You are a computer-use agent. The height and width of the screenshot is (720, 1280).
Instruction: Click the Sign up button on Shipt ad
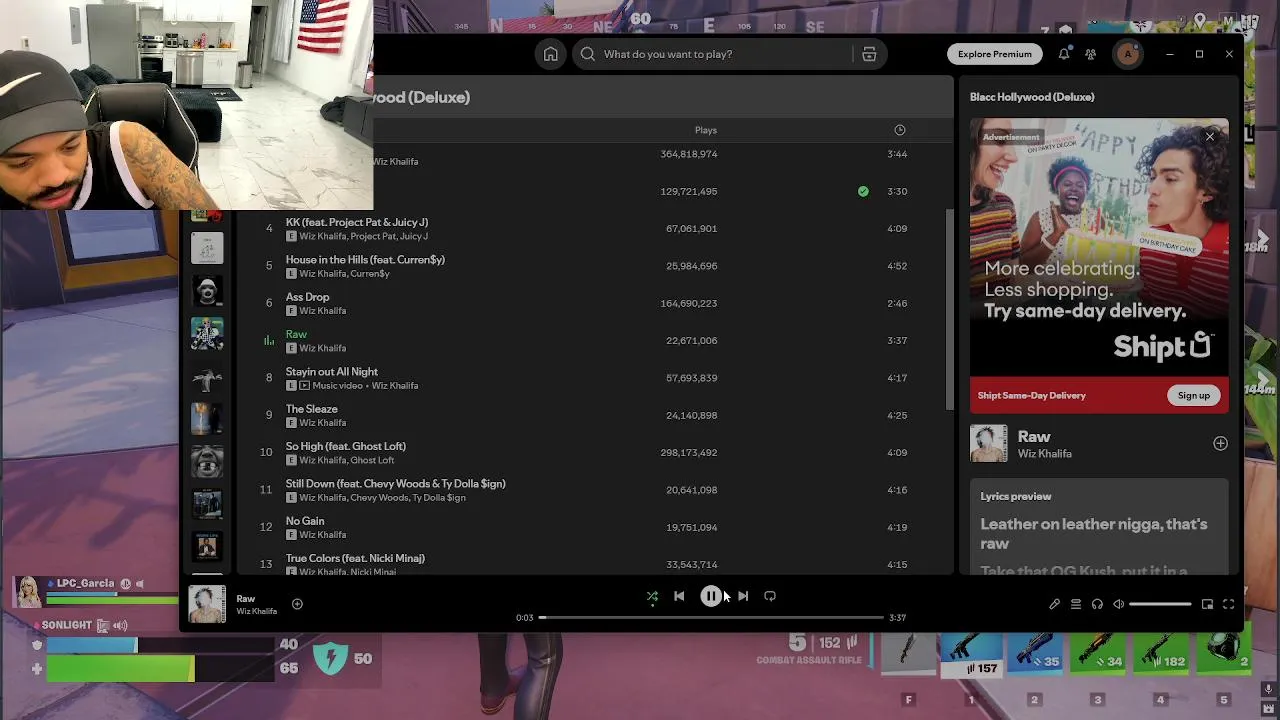point(1193,395)
